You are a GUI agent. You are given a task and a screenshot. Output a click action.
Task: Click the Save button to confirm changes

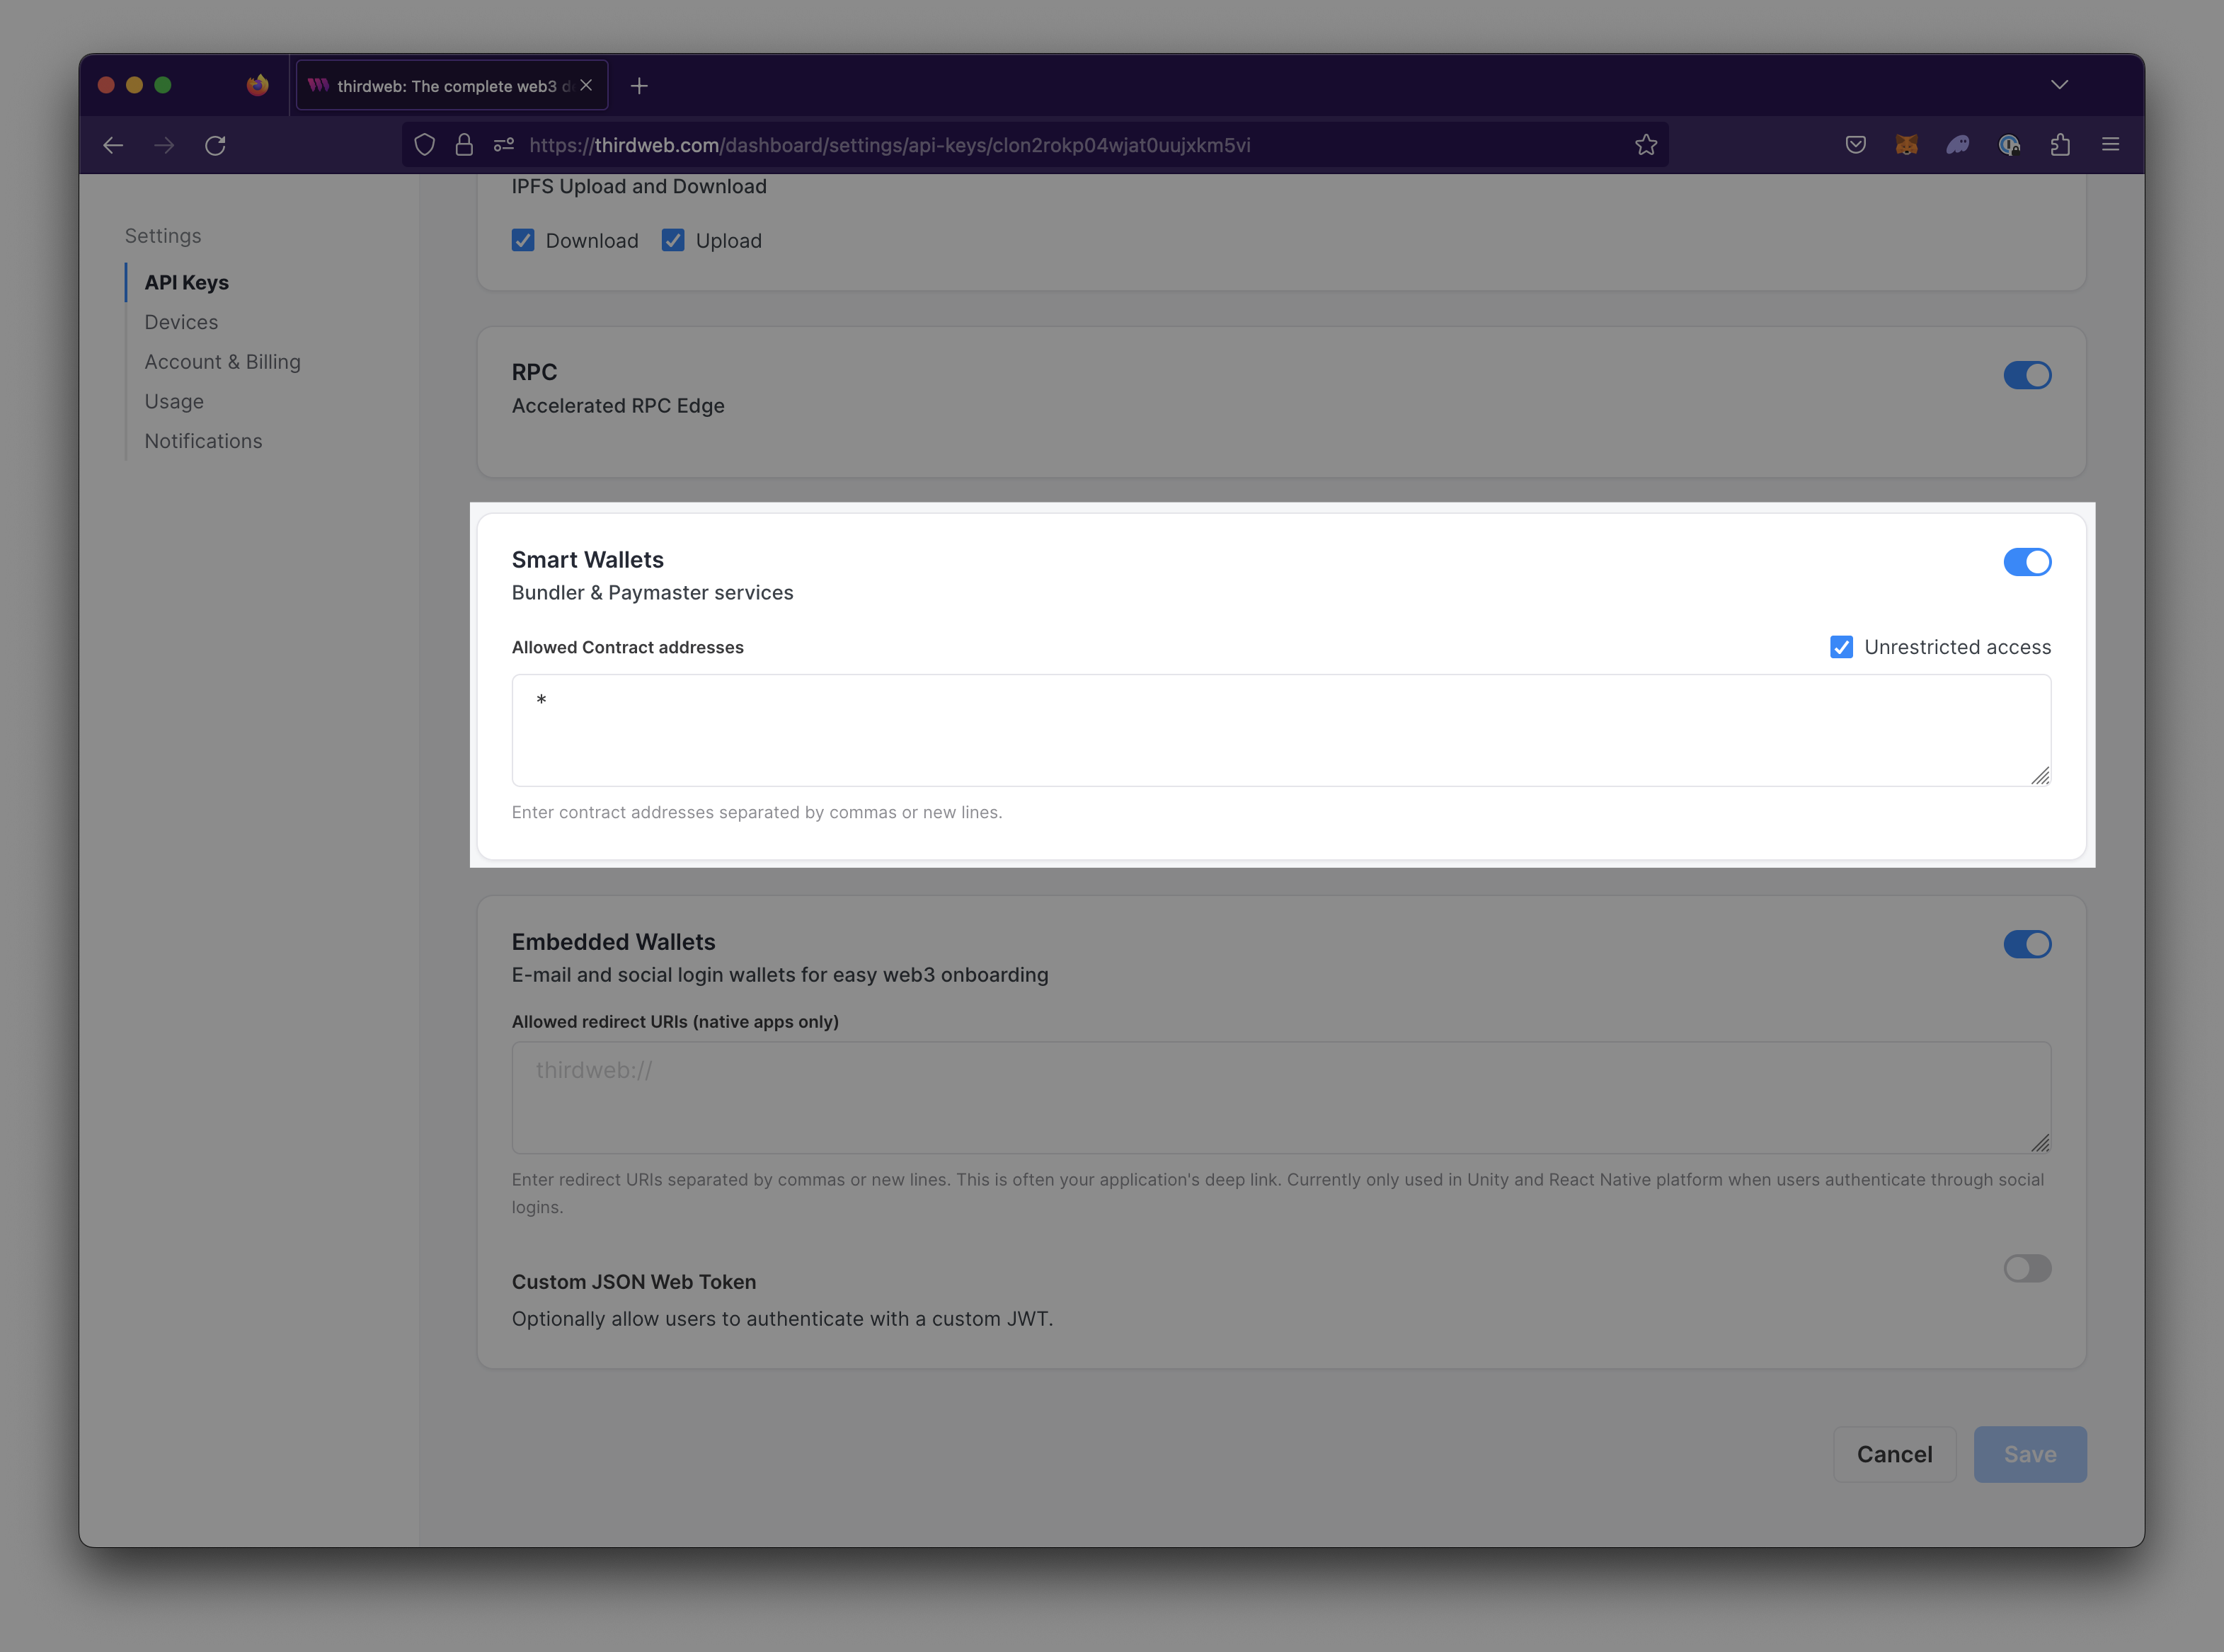pyautogui.click(x=2030, y=1452)
